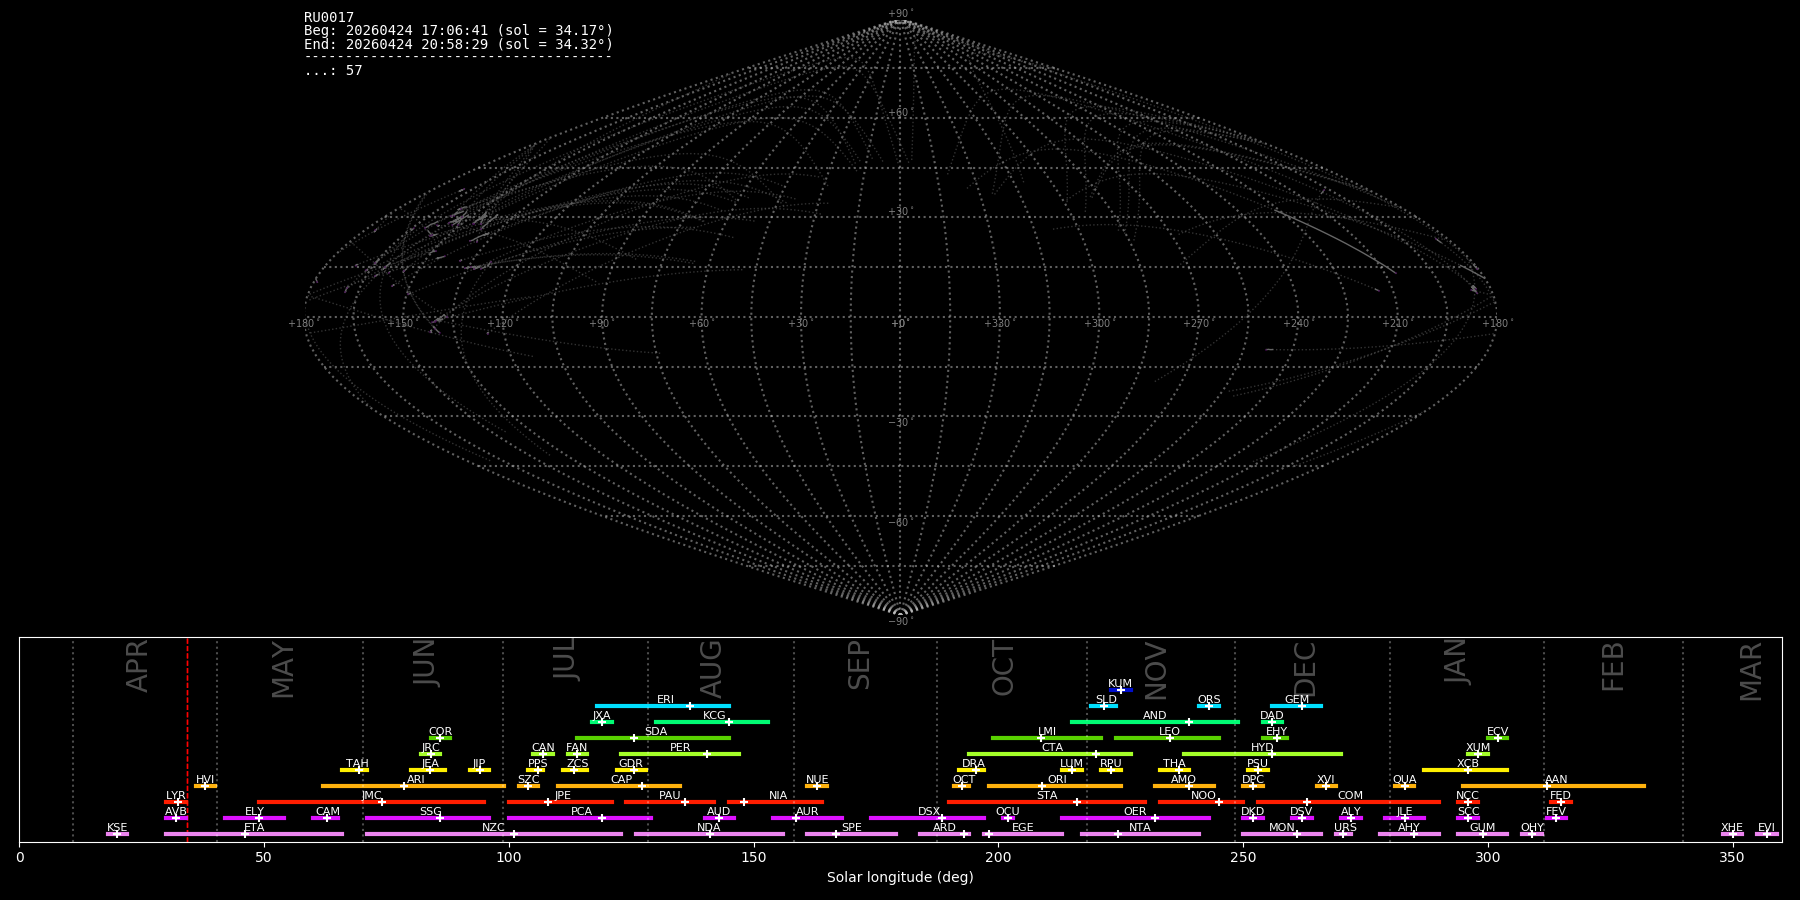Click the ORI shower label
The height and width of the screenshot is (900, 1800).
(1057, 779)
